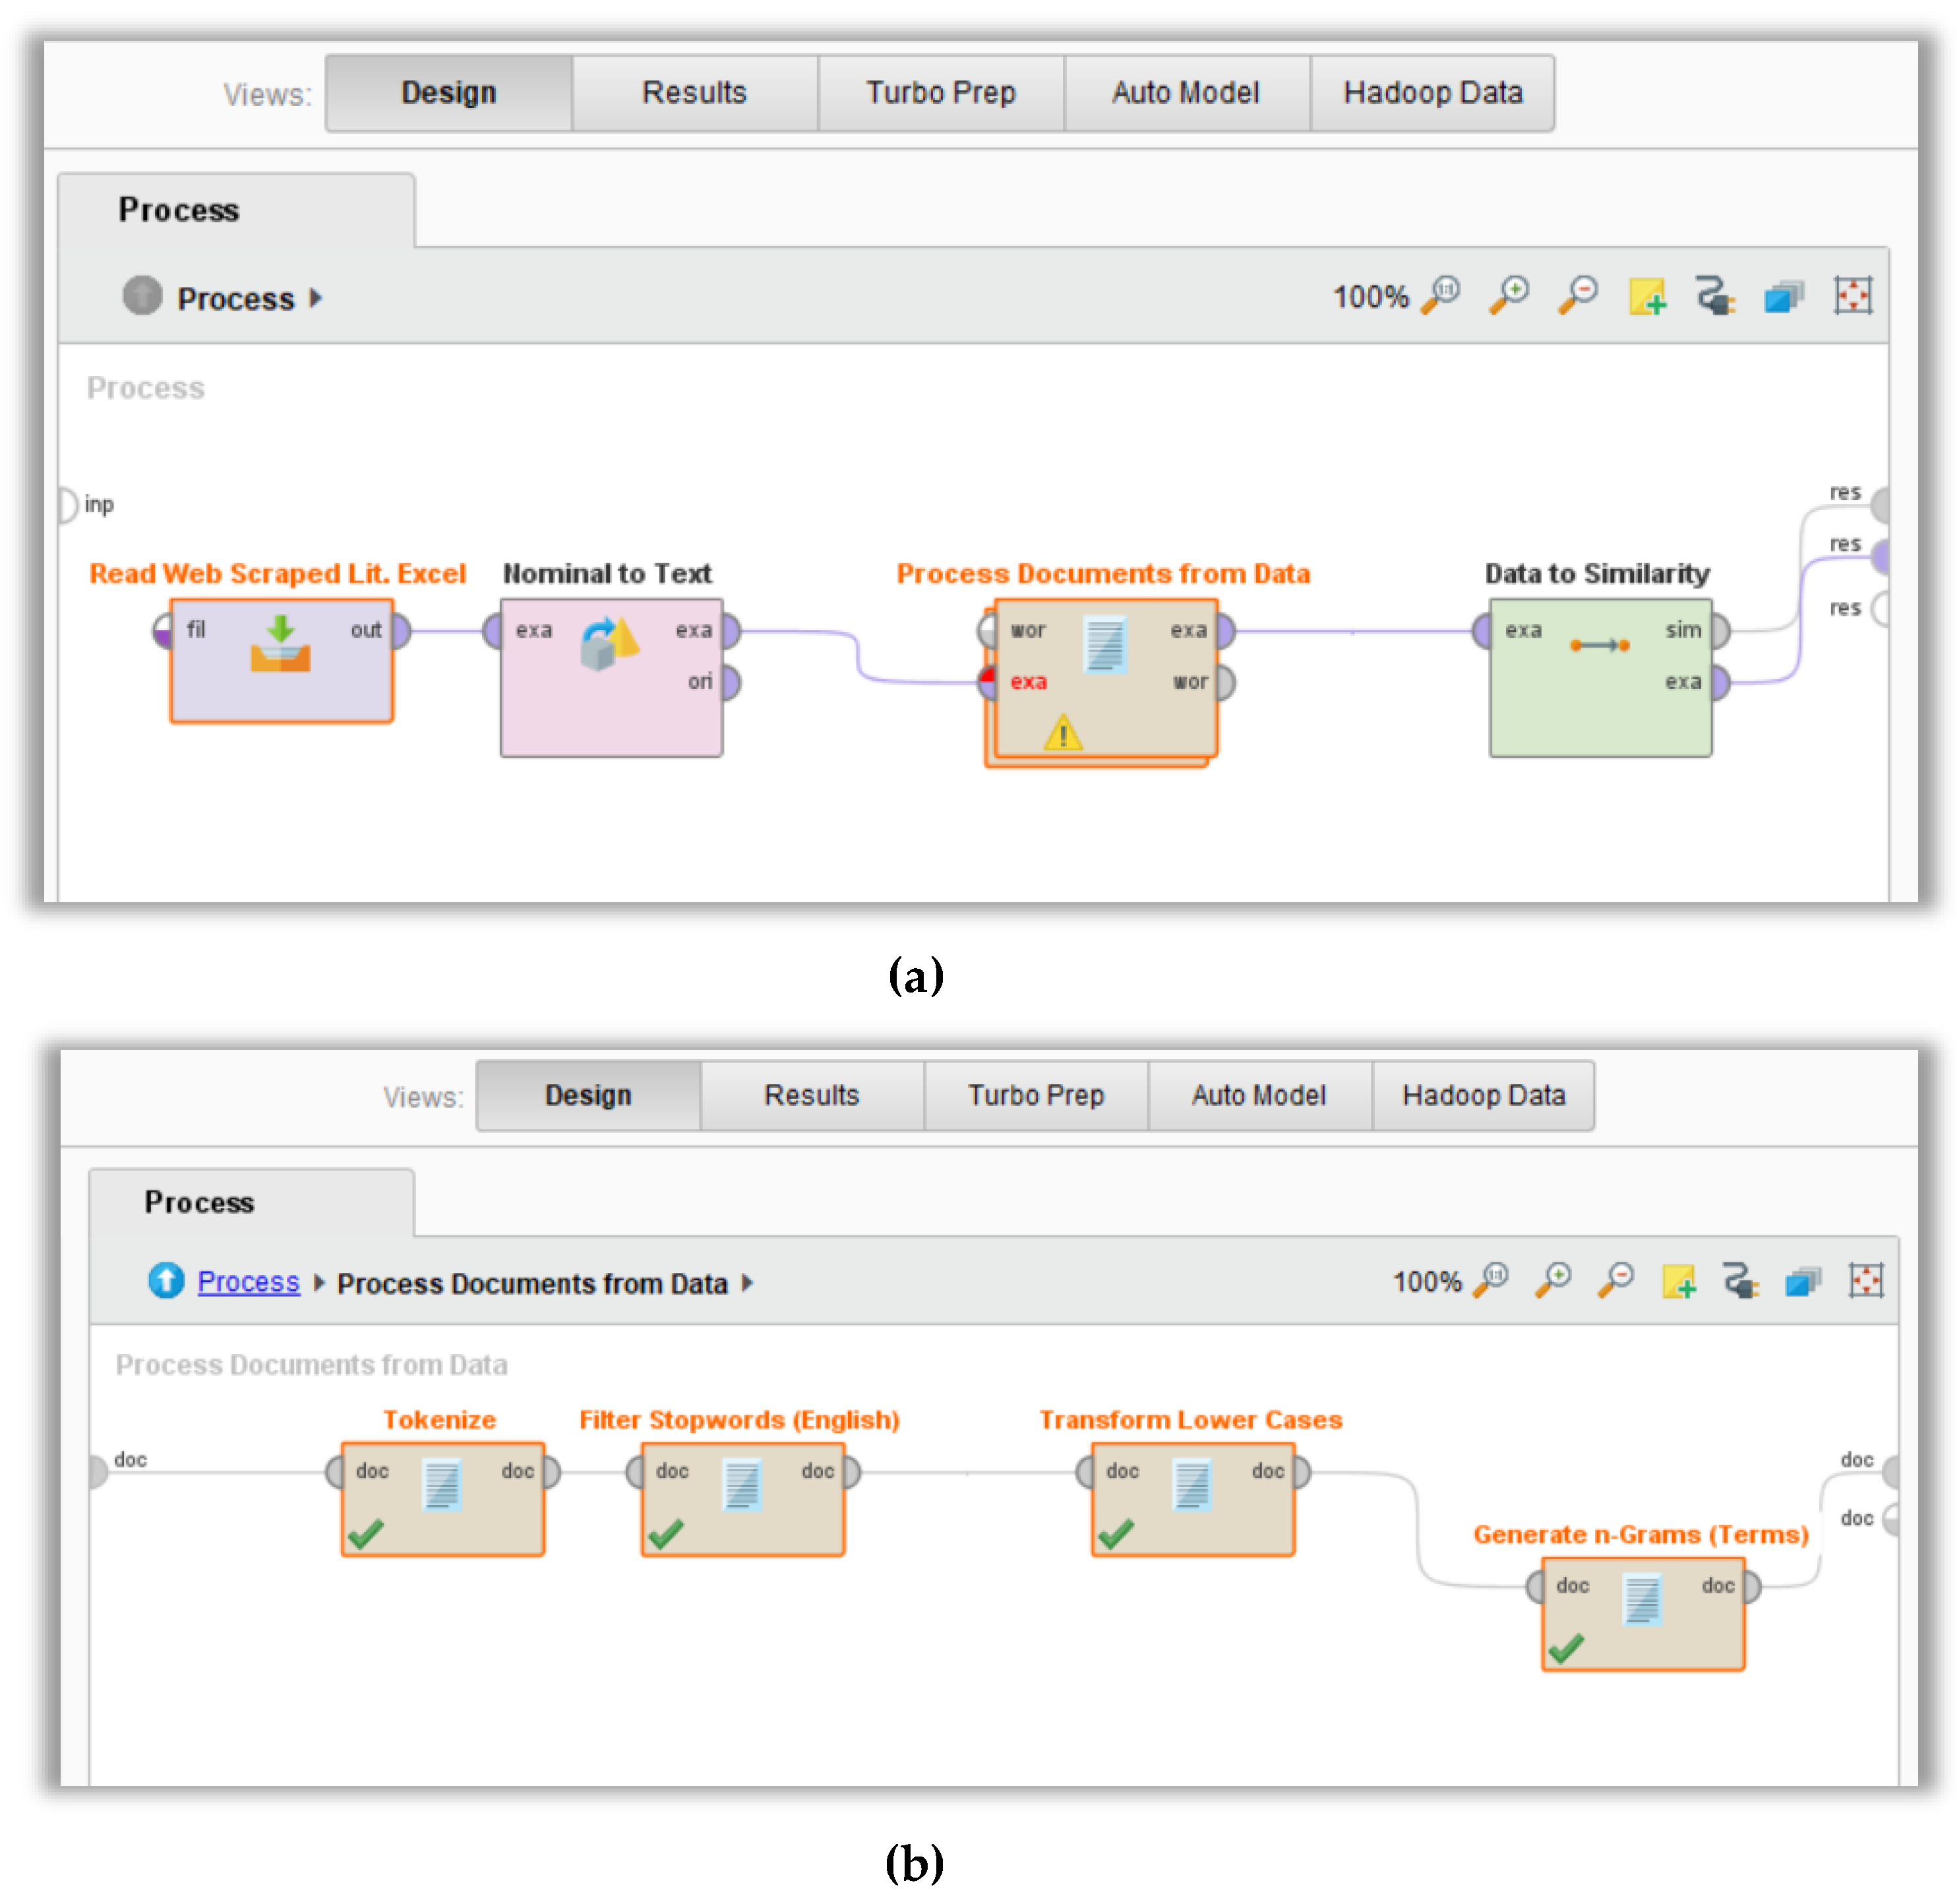1957x1904 pixels.
Task: Expand arrow after top Process breadcrumb
Action: [316, 298]
